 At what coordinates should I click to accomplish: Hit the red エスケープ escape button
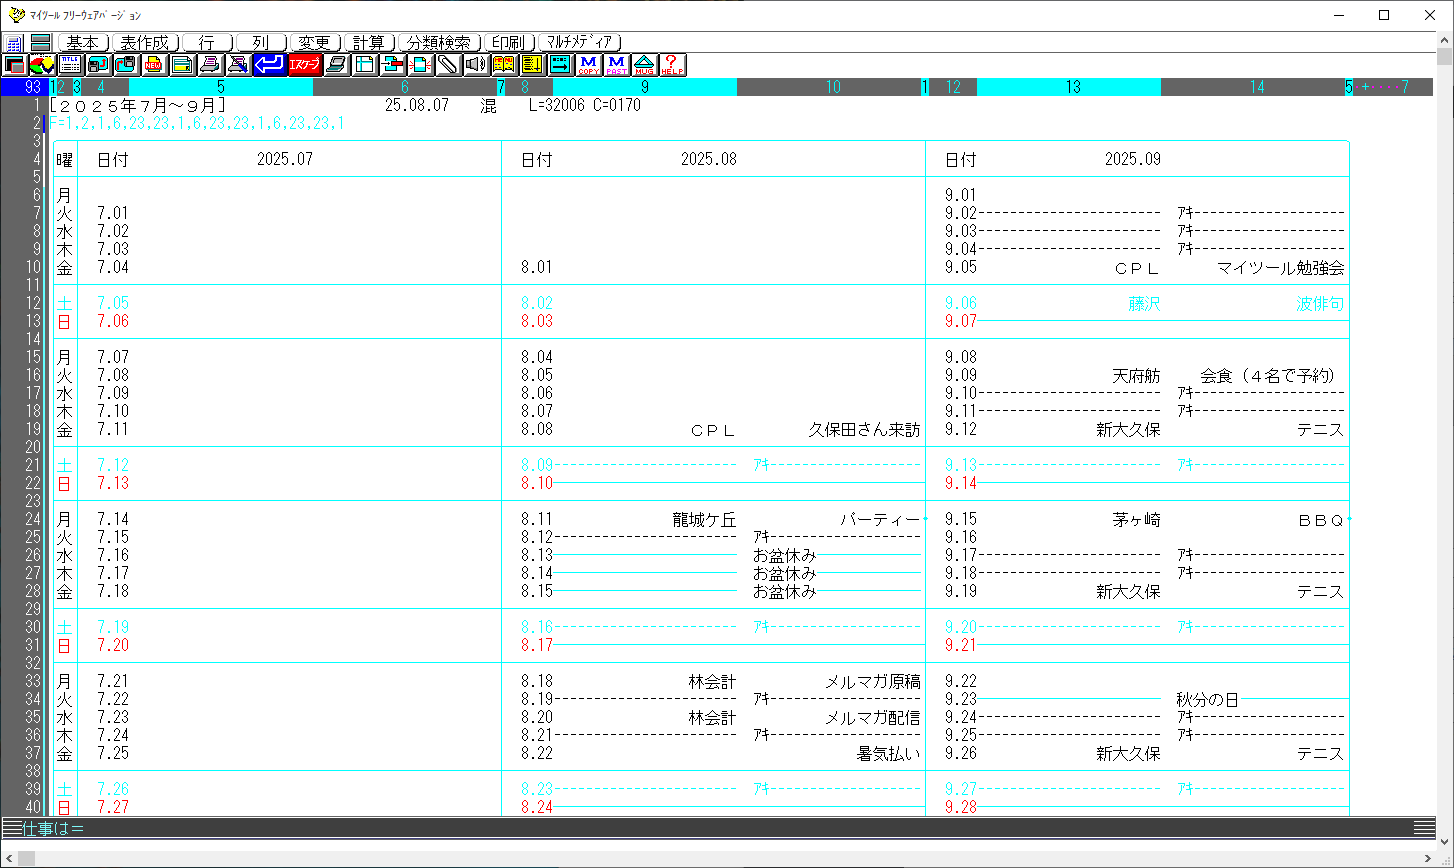pyautogui.click(x=304, y=65)
